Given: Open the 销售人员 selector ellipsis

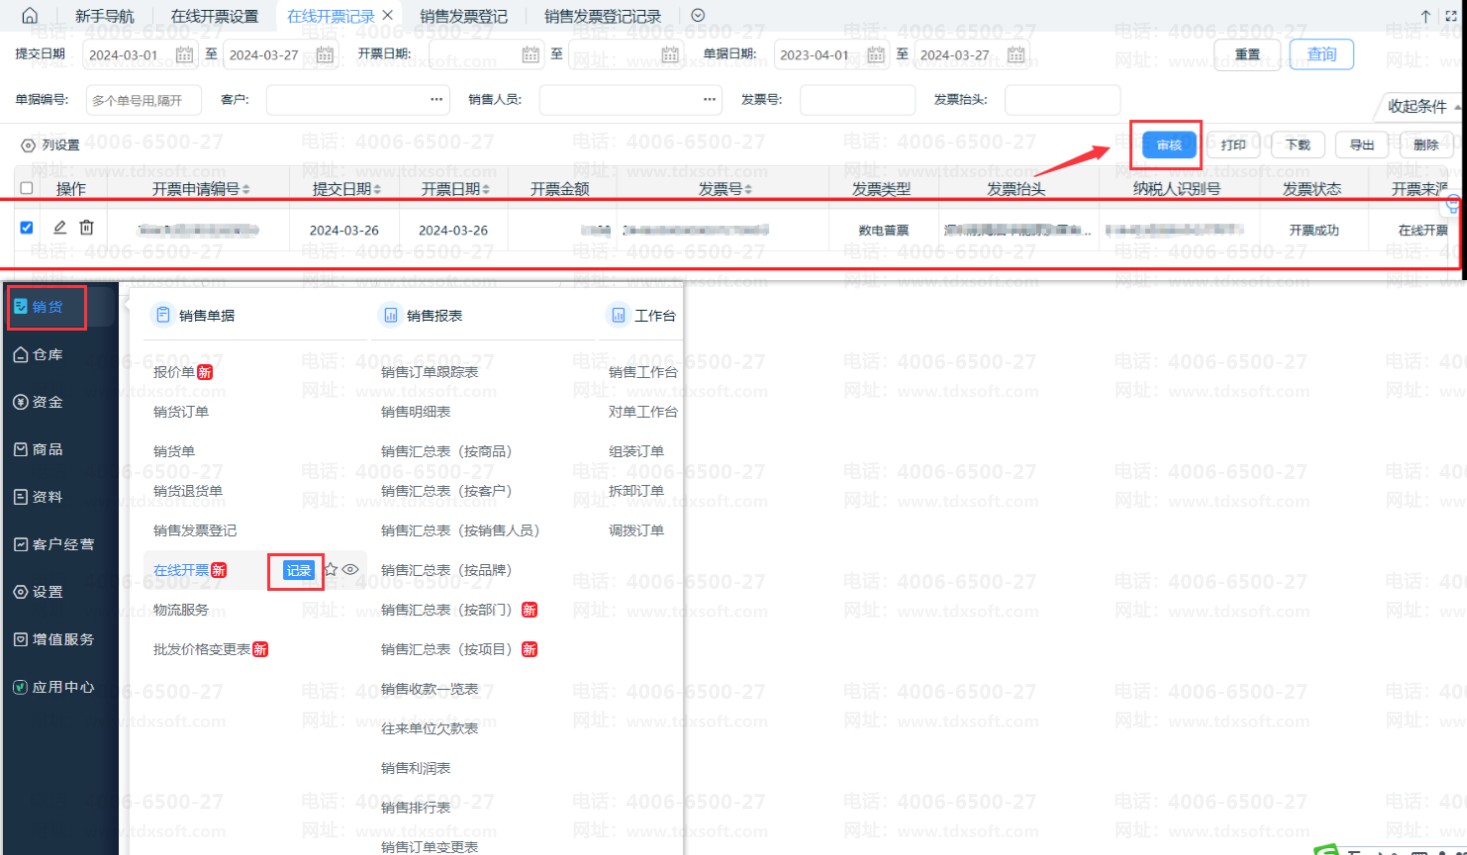Looking at the screenshot, I should pos(709,100).
